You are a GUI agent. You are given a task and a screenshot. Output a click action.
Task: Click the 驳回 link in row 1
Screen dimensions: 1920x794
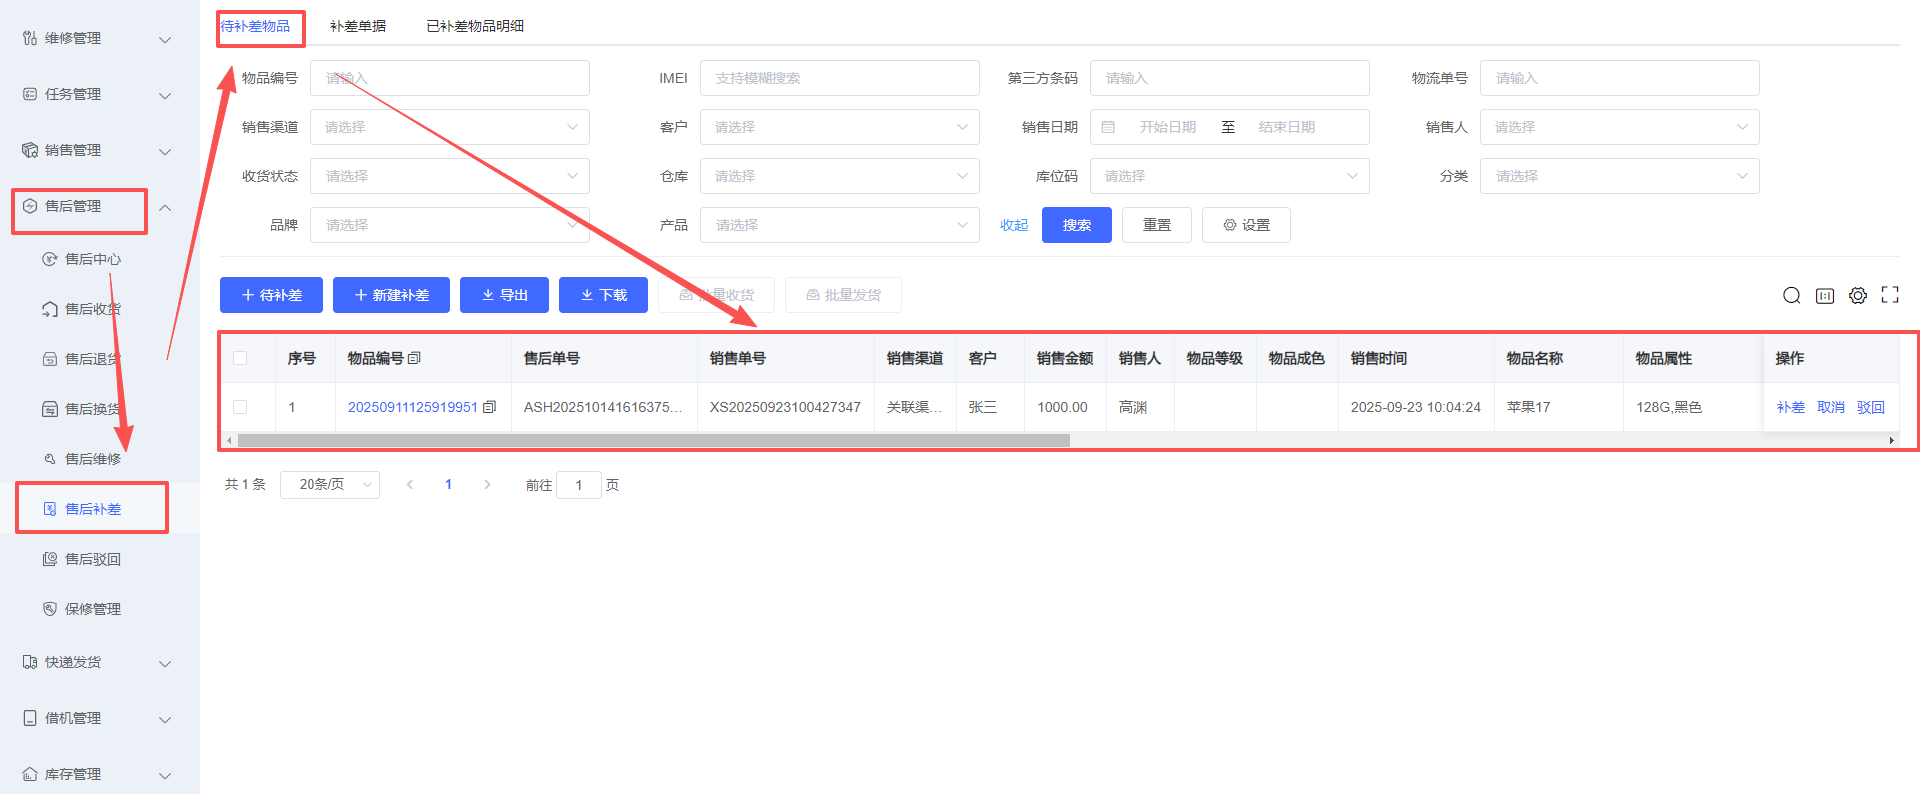click(1870, 407)
